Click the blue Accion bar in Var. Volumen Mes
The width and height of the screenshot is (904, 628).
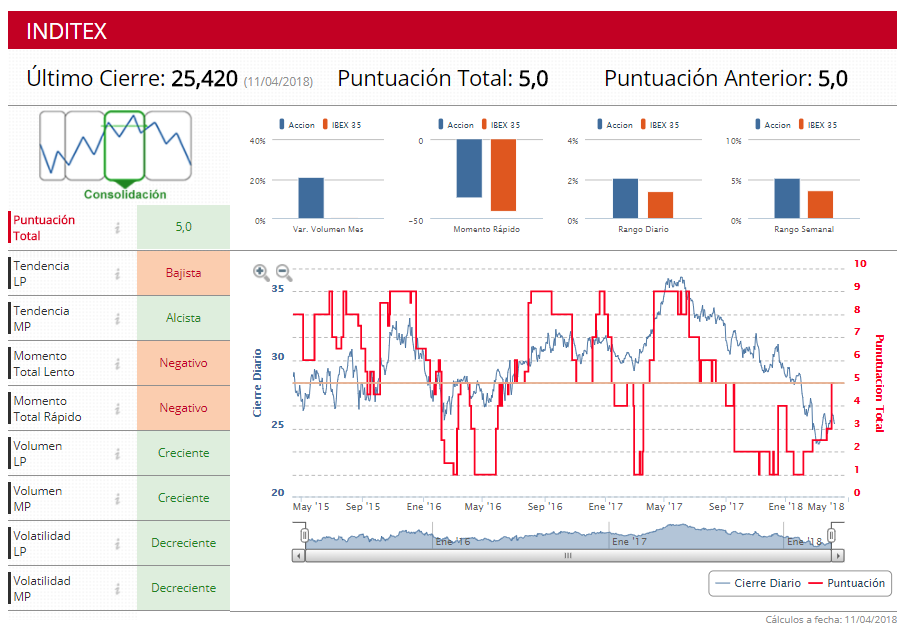pos(311,198)
